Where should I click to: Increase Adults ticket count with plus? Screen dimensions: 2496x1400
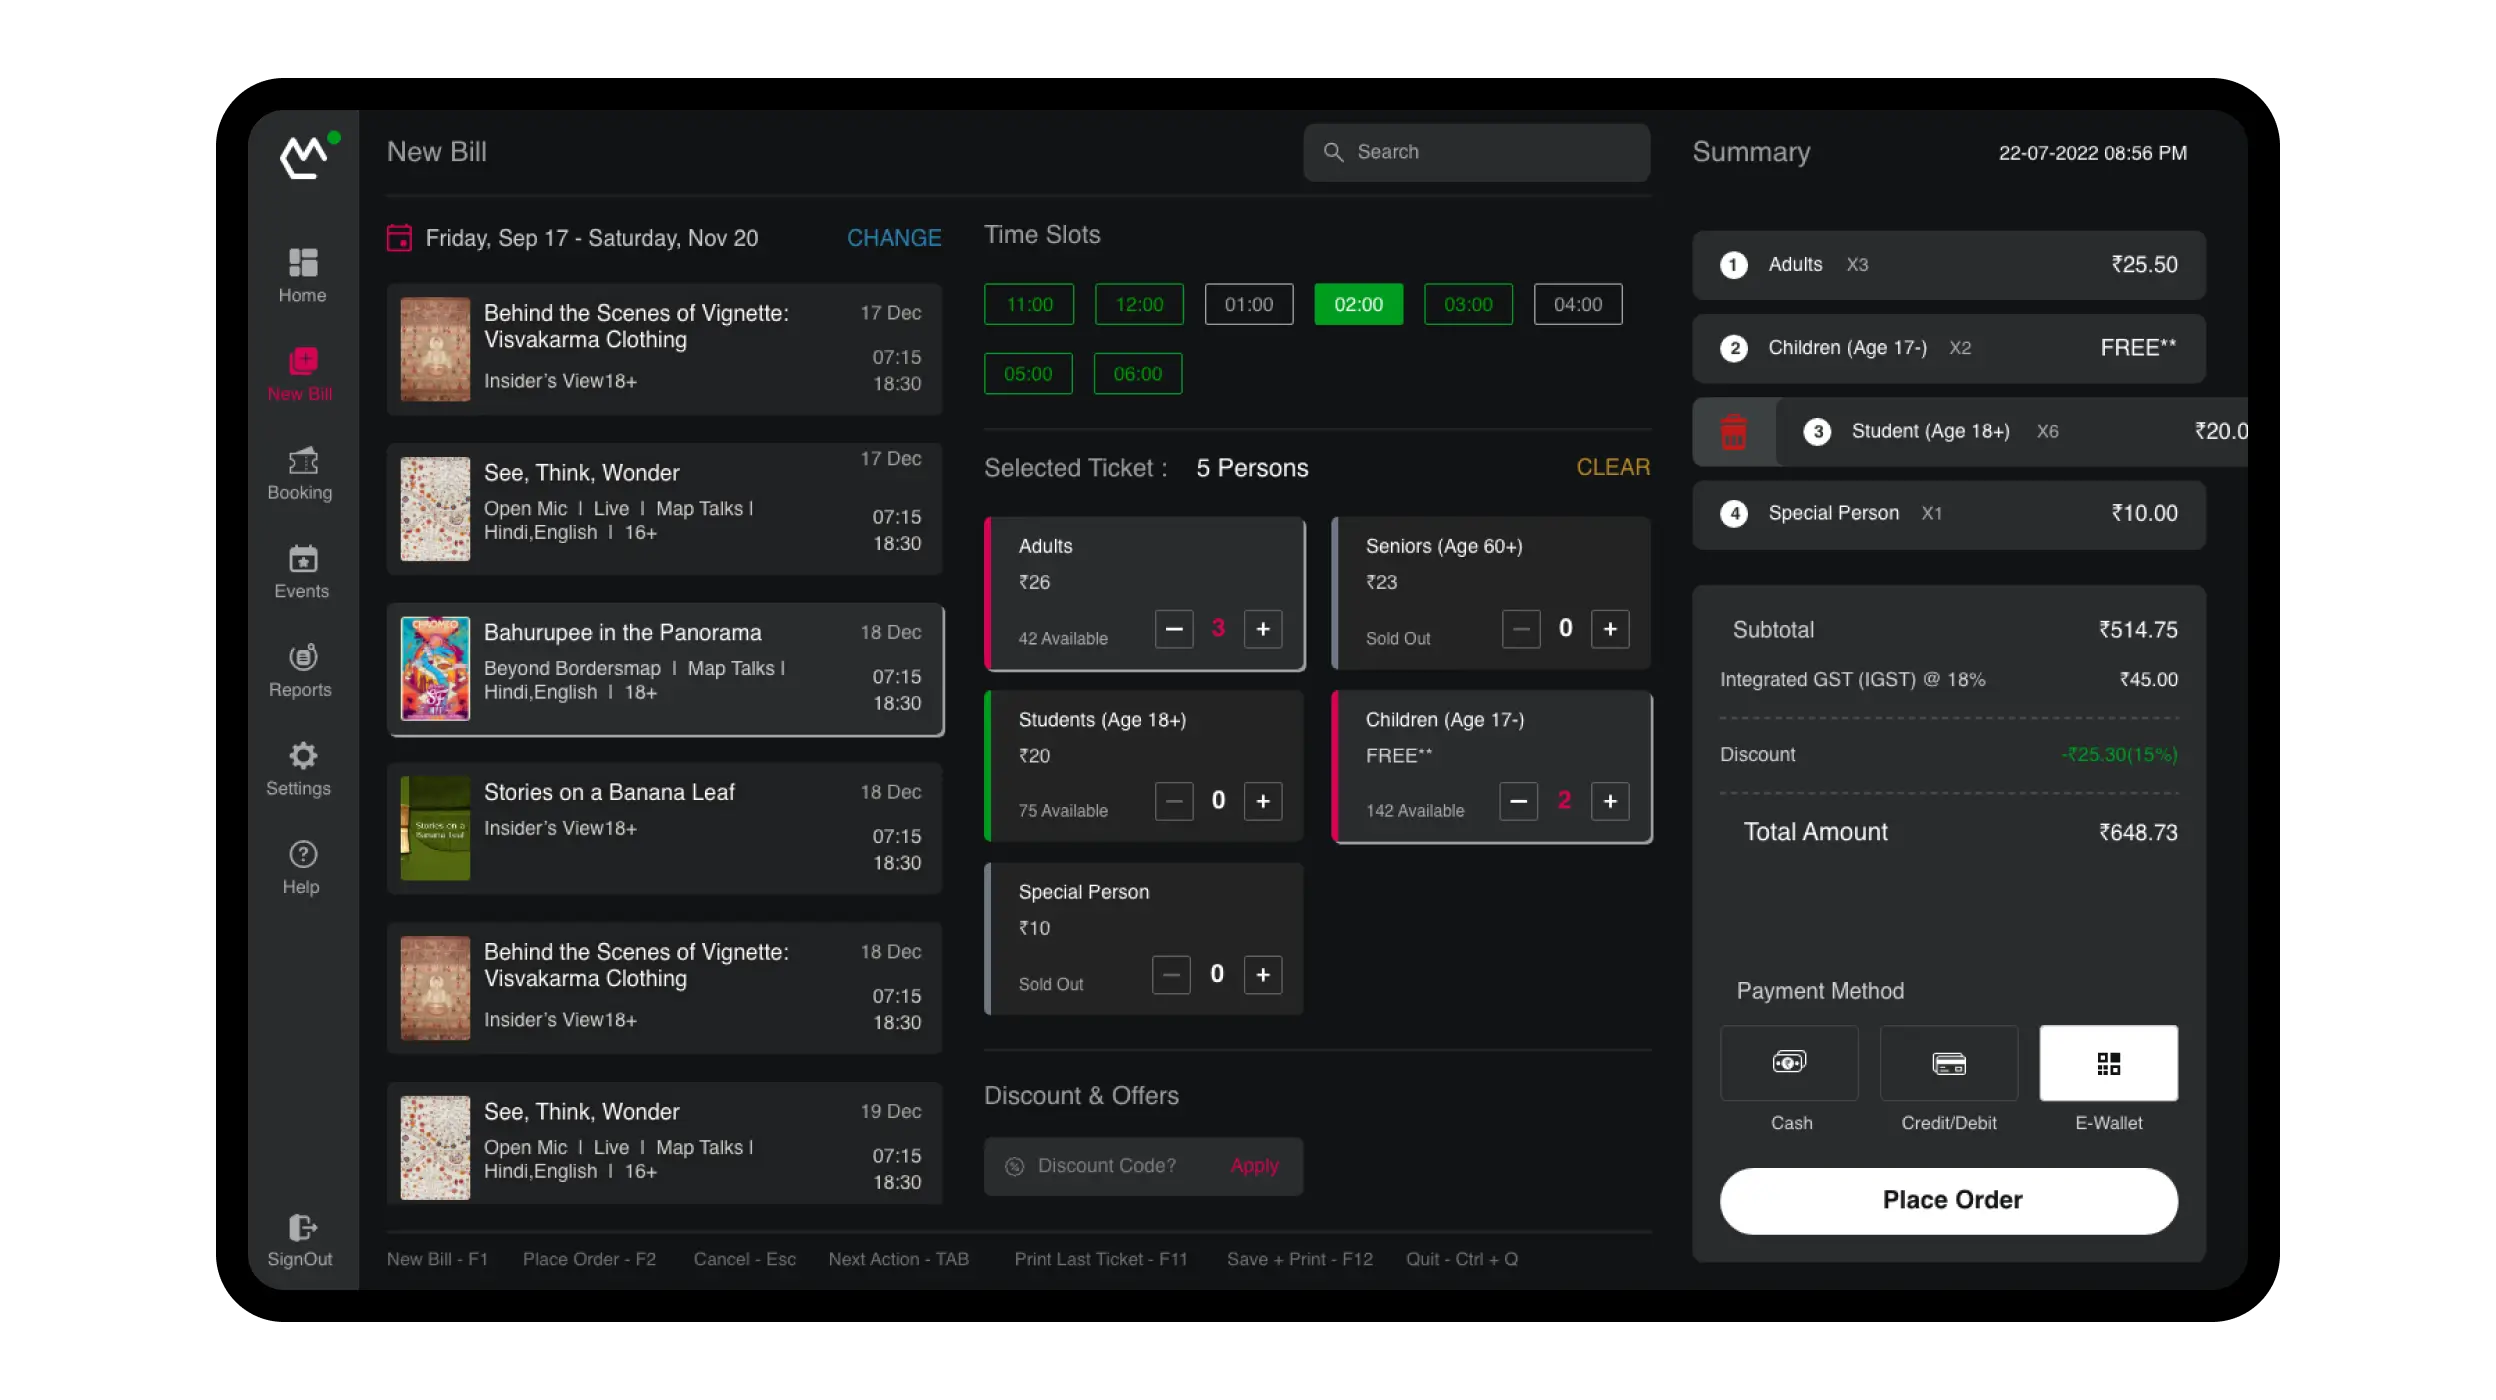tap(1263, 629)
